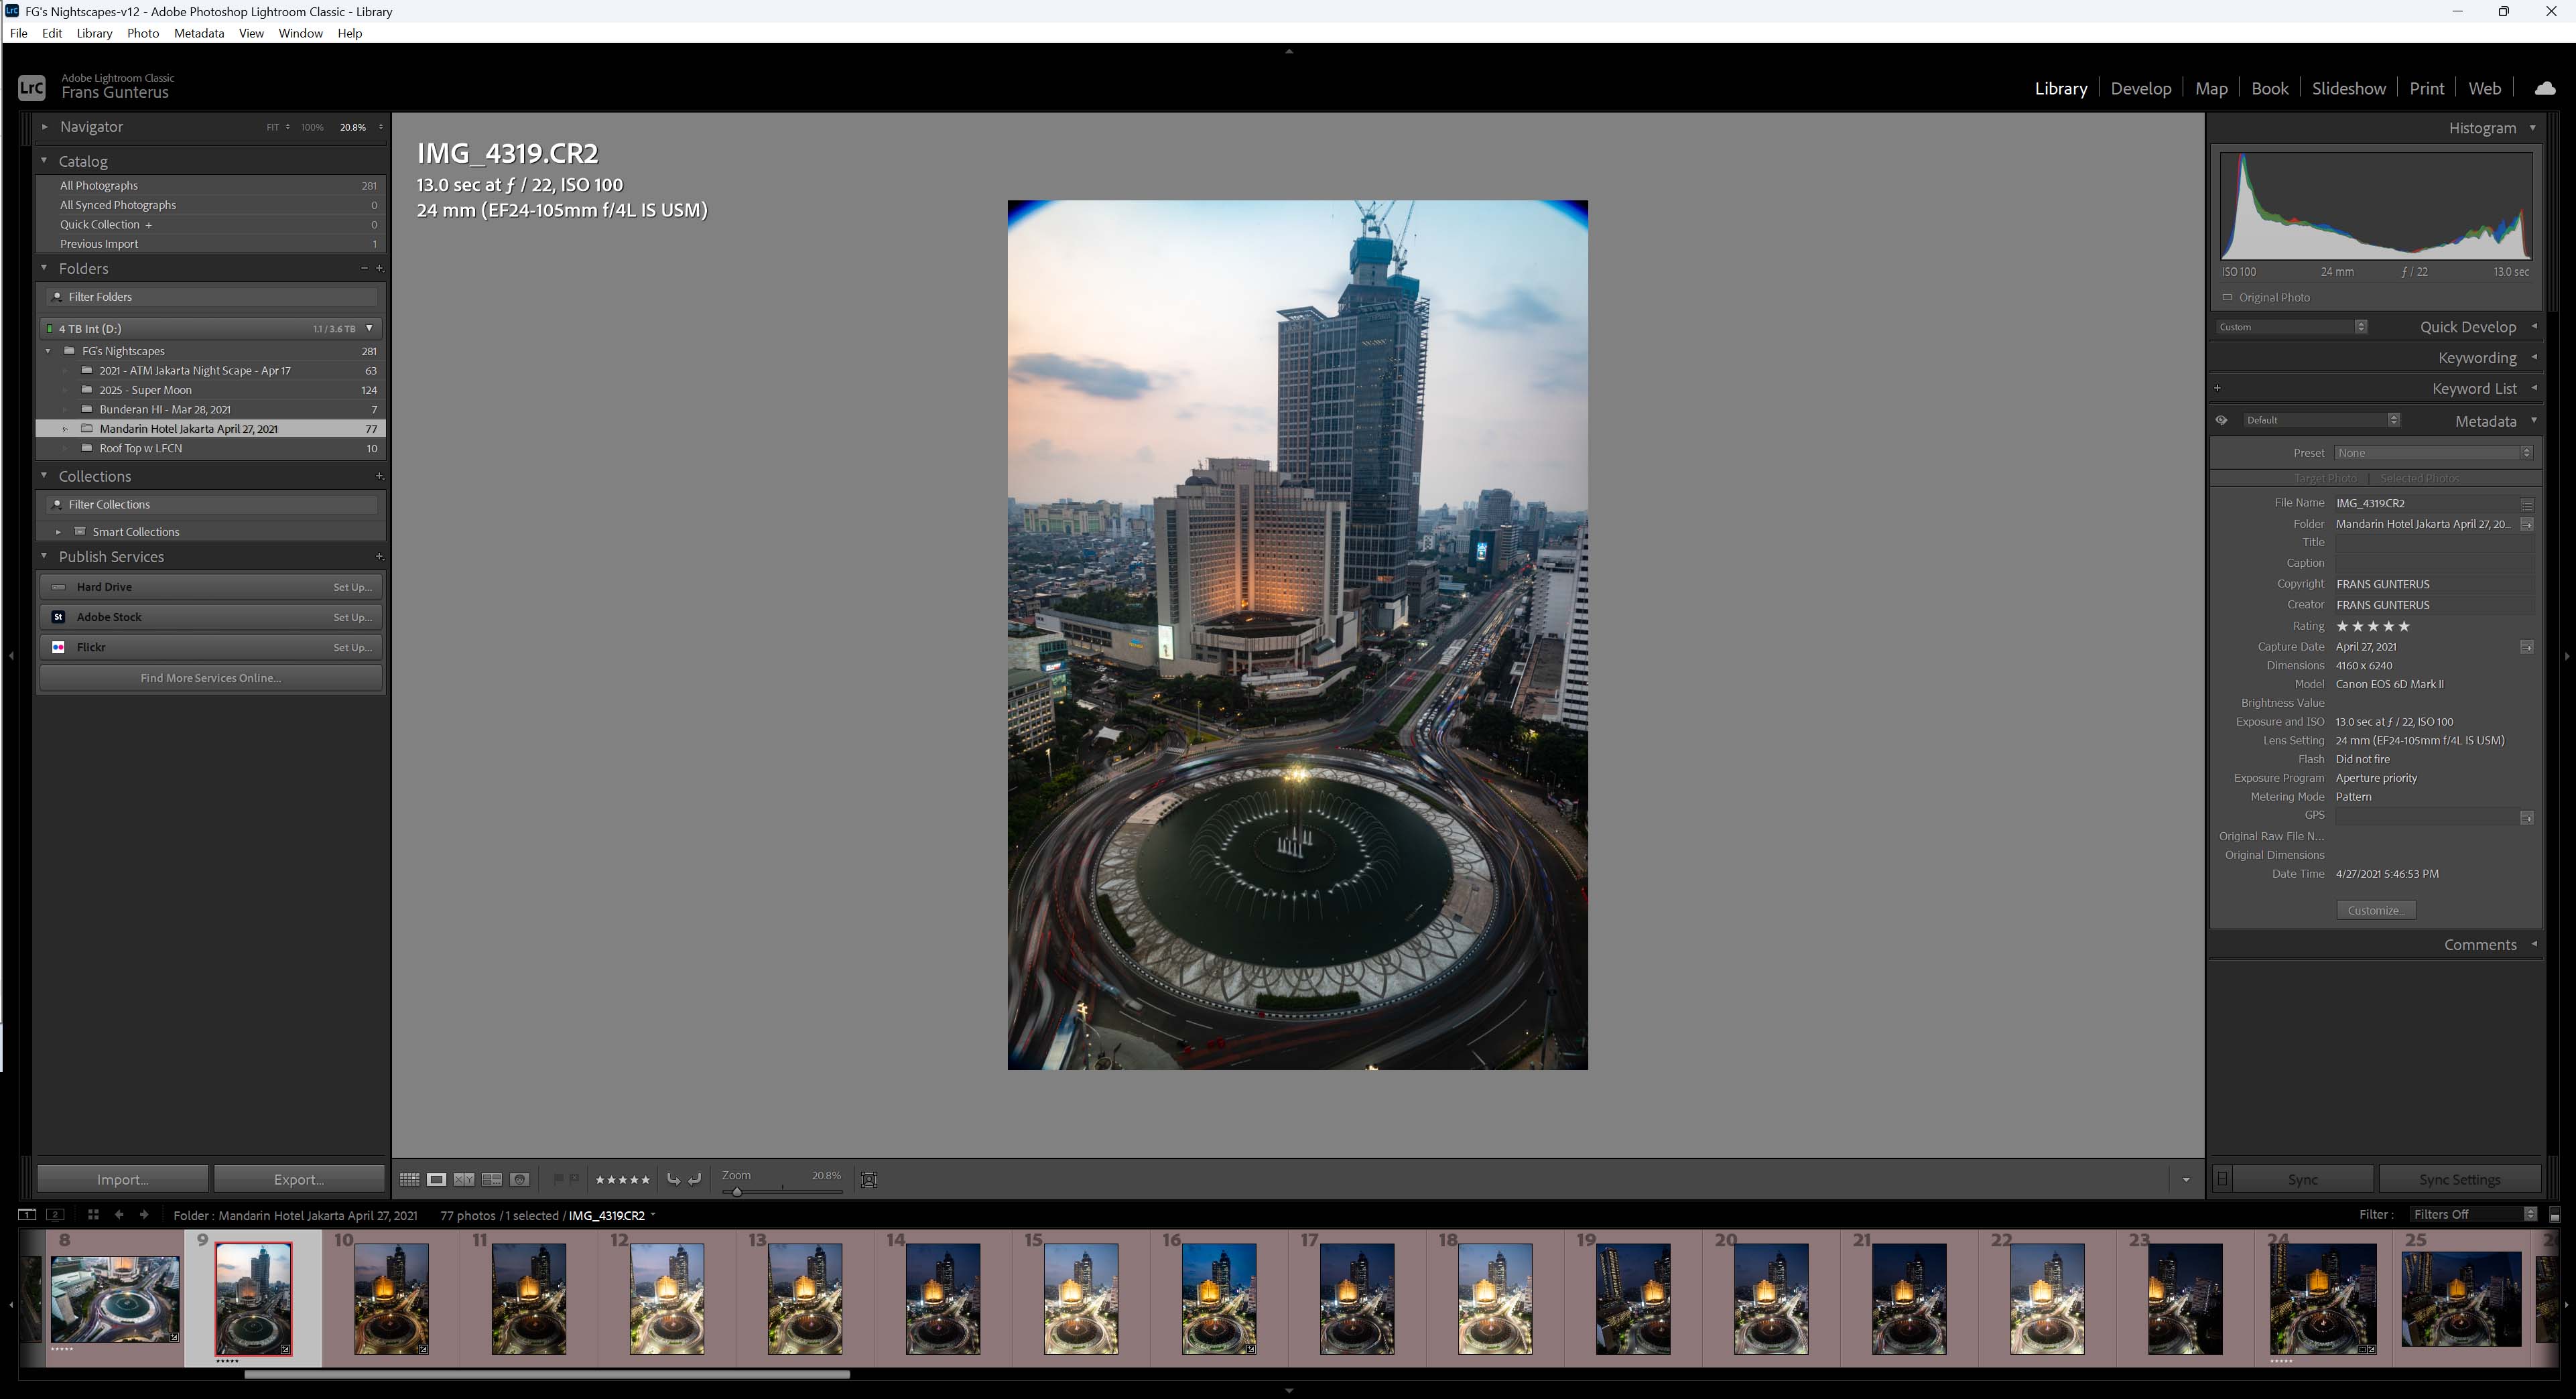This screenshot has height=1399, width=2576.
Task: Open Survey view from toolbar
Action: 492,1180
